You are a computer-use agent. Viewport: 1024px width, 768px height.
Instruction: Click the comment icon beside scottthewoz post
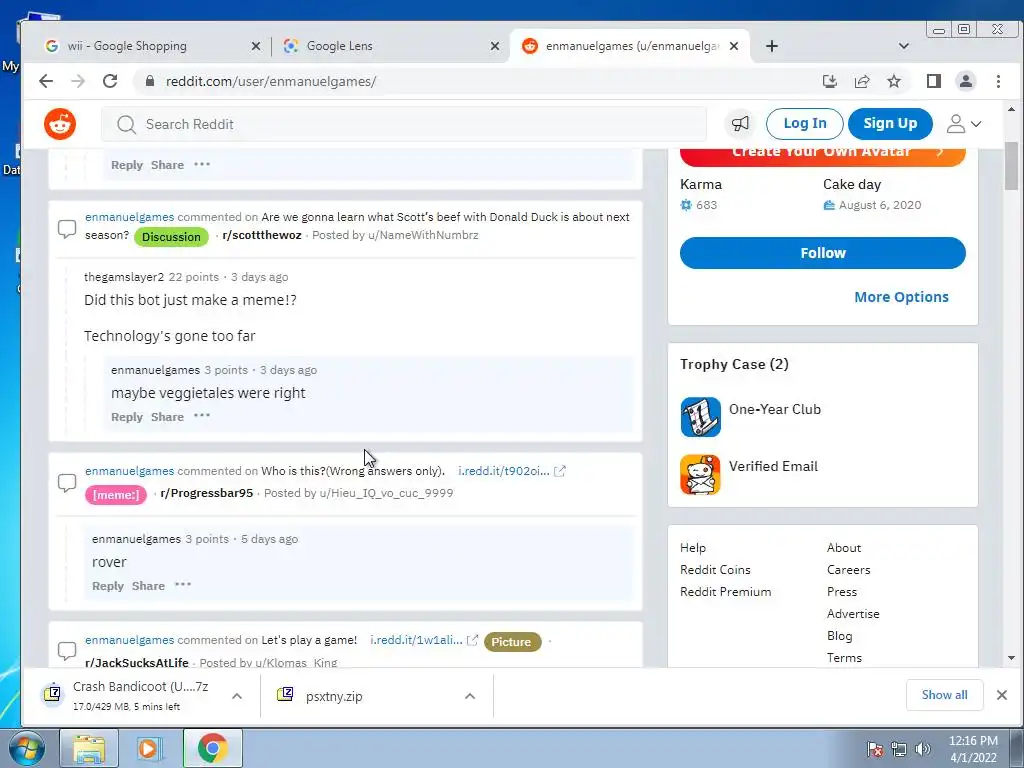pos(67,229)
